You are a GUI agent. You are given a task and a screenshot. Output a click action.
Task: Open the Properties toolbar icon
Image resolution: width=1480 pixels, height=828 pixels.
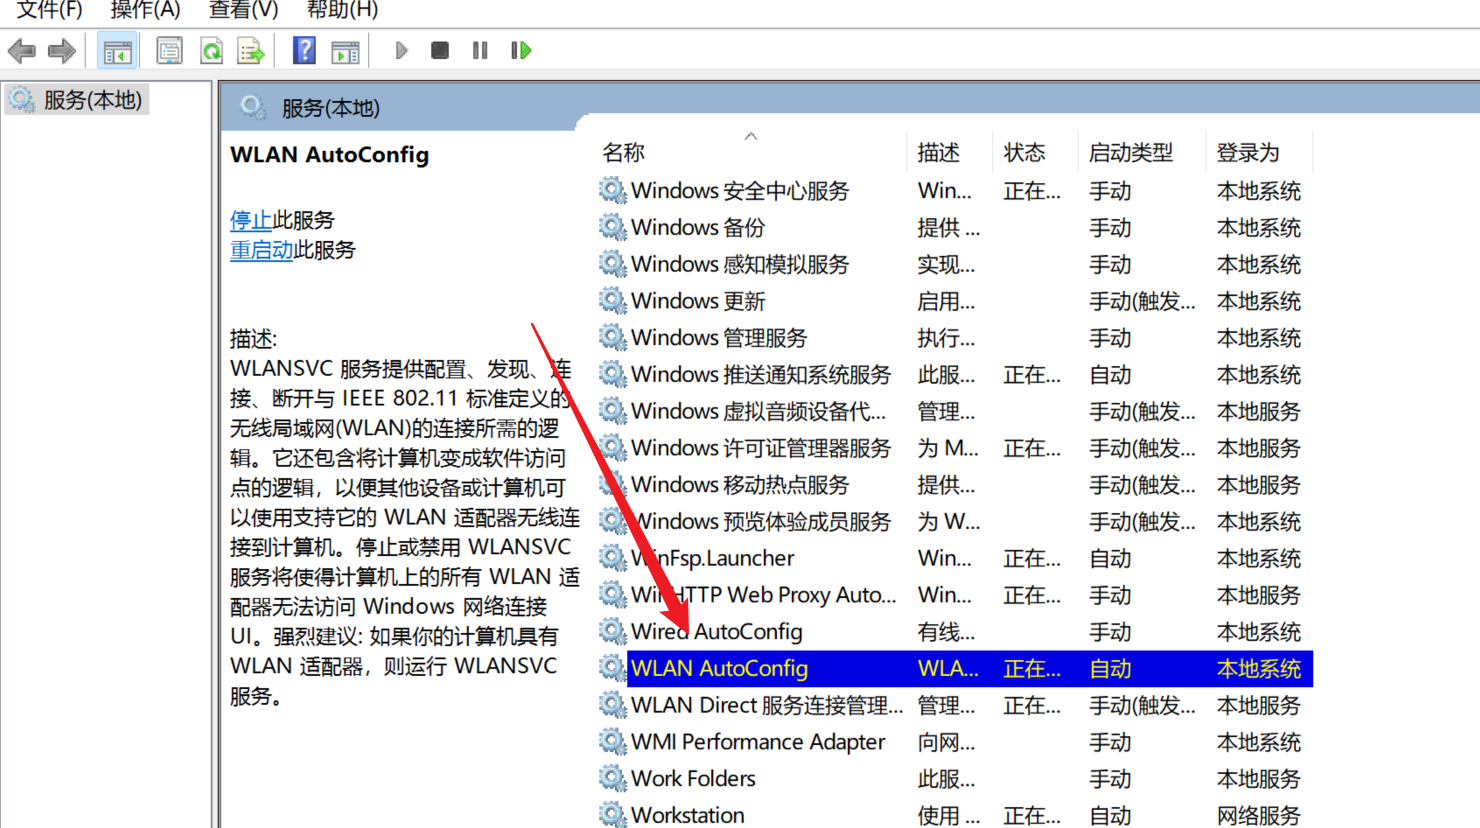click(x=169, y=50)
